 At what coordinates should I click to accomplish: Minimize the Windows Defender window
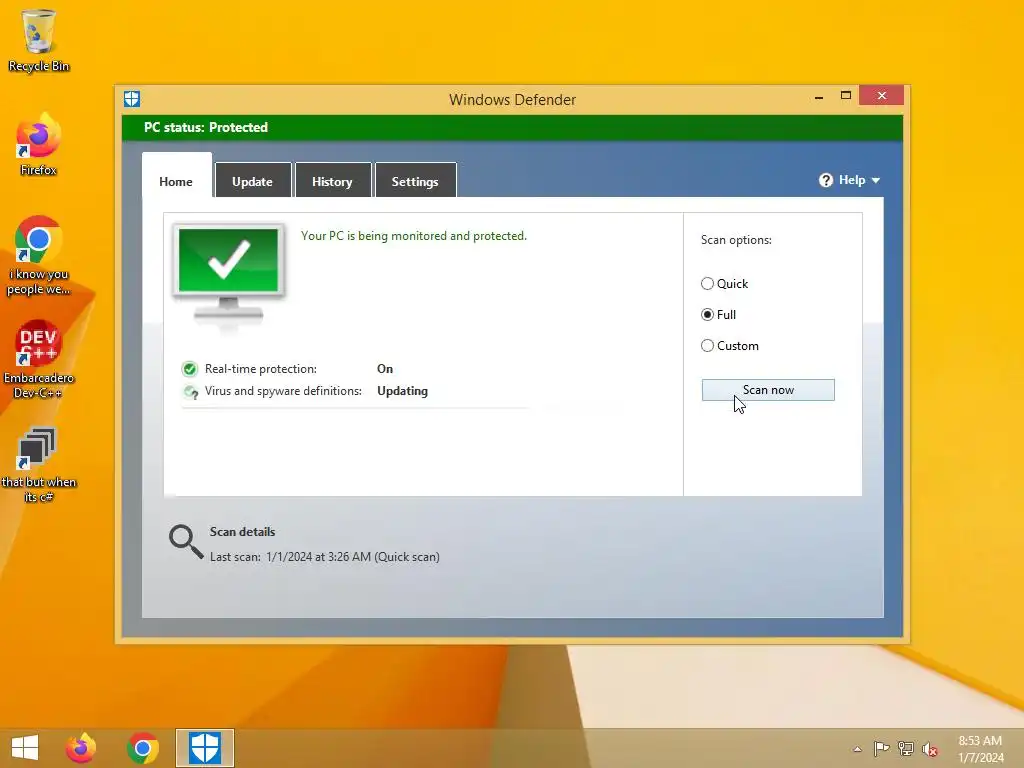pos(819,97)
